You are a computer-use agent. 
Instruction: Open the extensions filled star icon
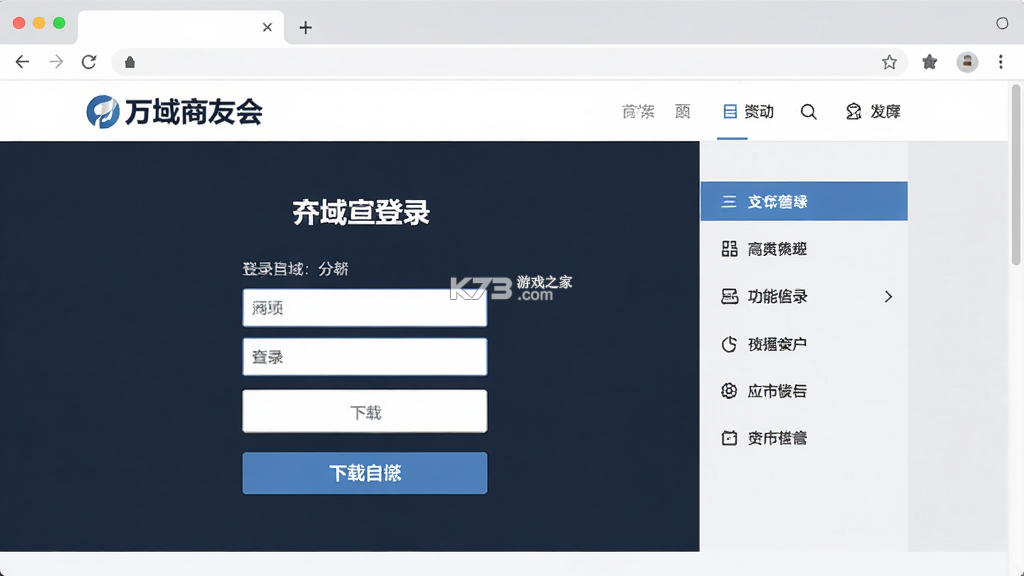point(929,62)
